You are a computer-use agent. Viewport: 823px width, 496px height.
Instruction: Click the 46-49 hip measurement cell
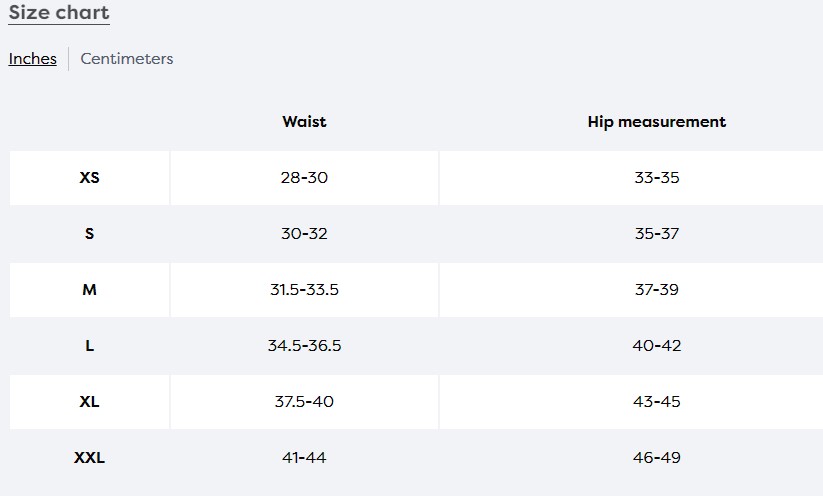click(x=656, y=458)
